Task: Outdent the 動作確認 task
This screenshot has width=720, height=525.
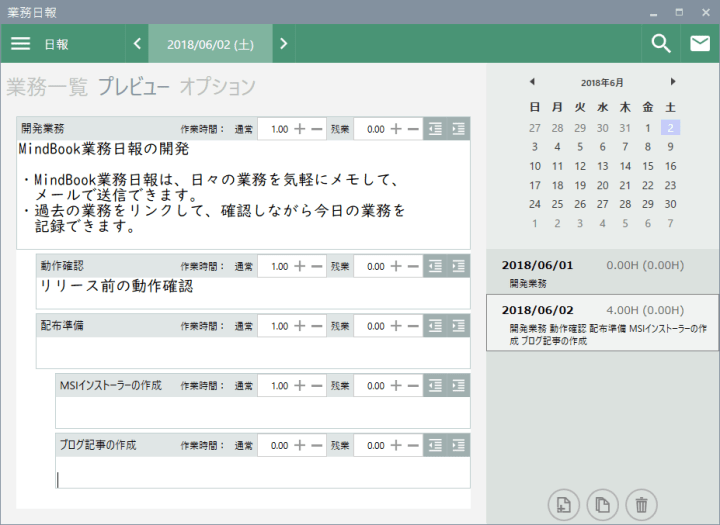Action: coord(435,266)
